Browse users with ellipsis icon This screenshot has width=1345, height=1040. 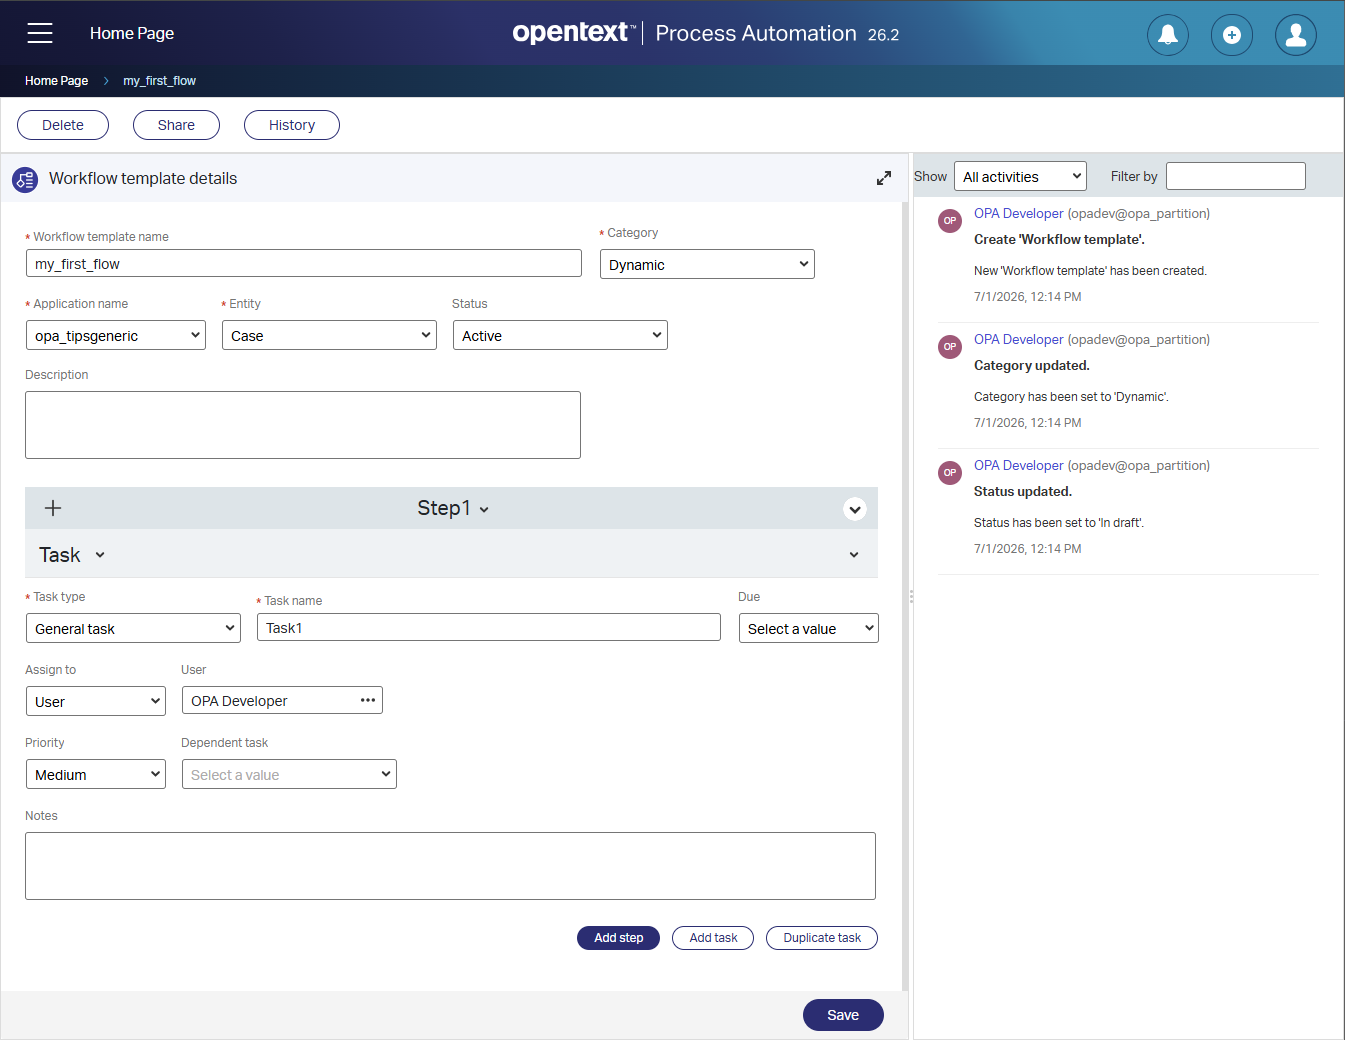[368, 700]
